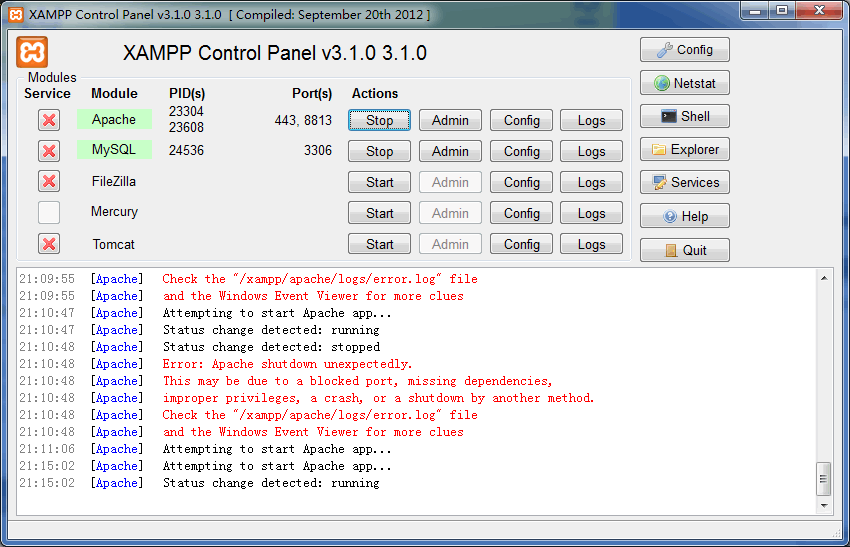
Task: Open Help with the question mark button
Action: click(685, 216)
